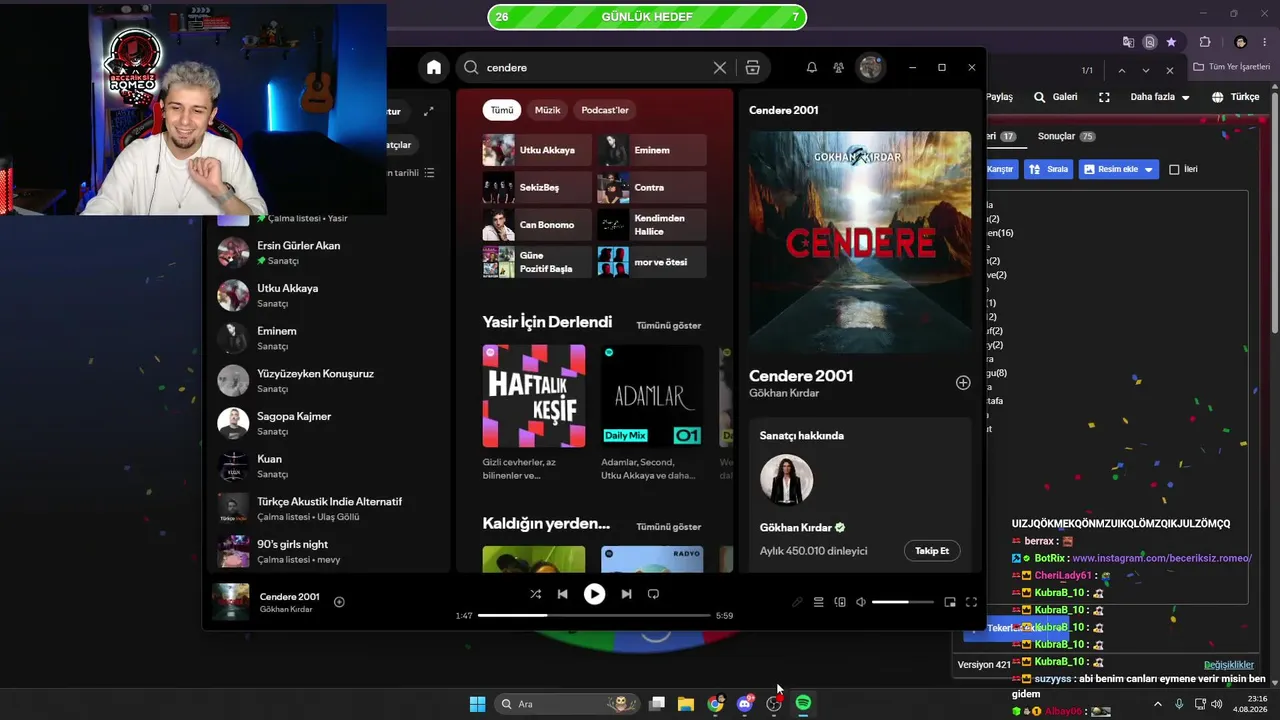Open the Kendimden Hallice shortcut tile
The height and width of the screenshot is (720, 1280).
pyautogui.click(x=652, y=225)
